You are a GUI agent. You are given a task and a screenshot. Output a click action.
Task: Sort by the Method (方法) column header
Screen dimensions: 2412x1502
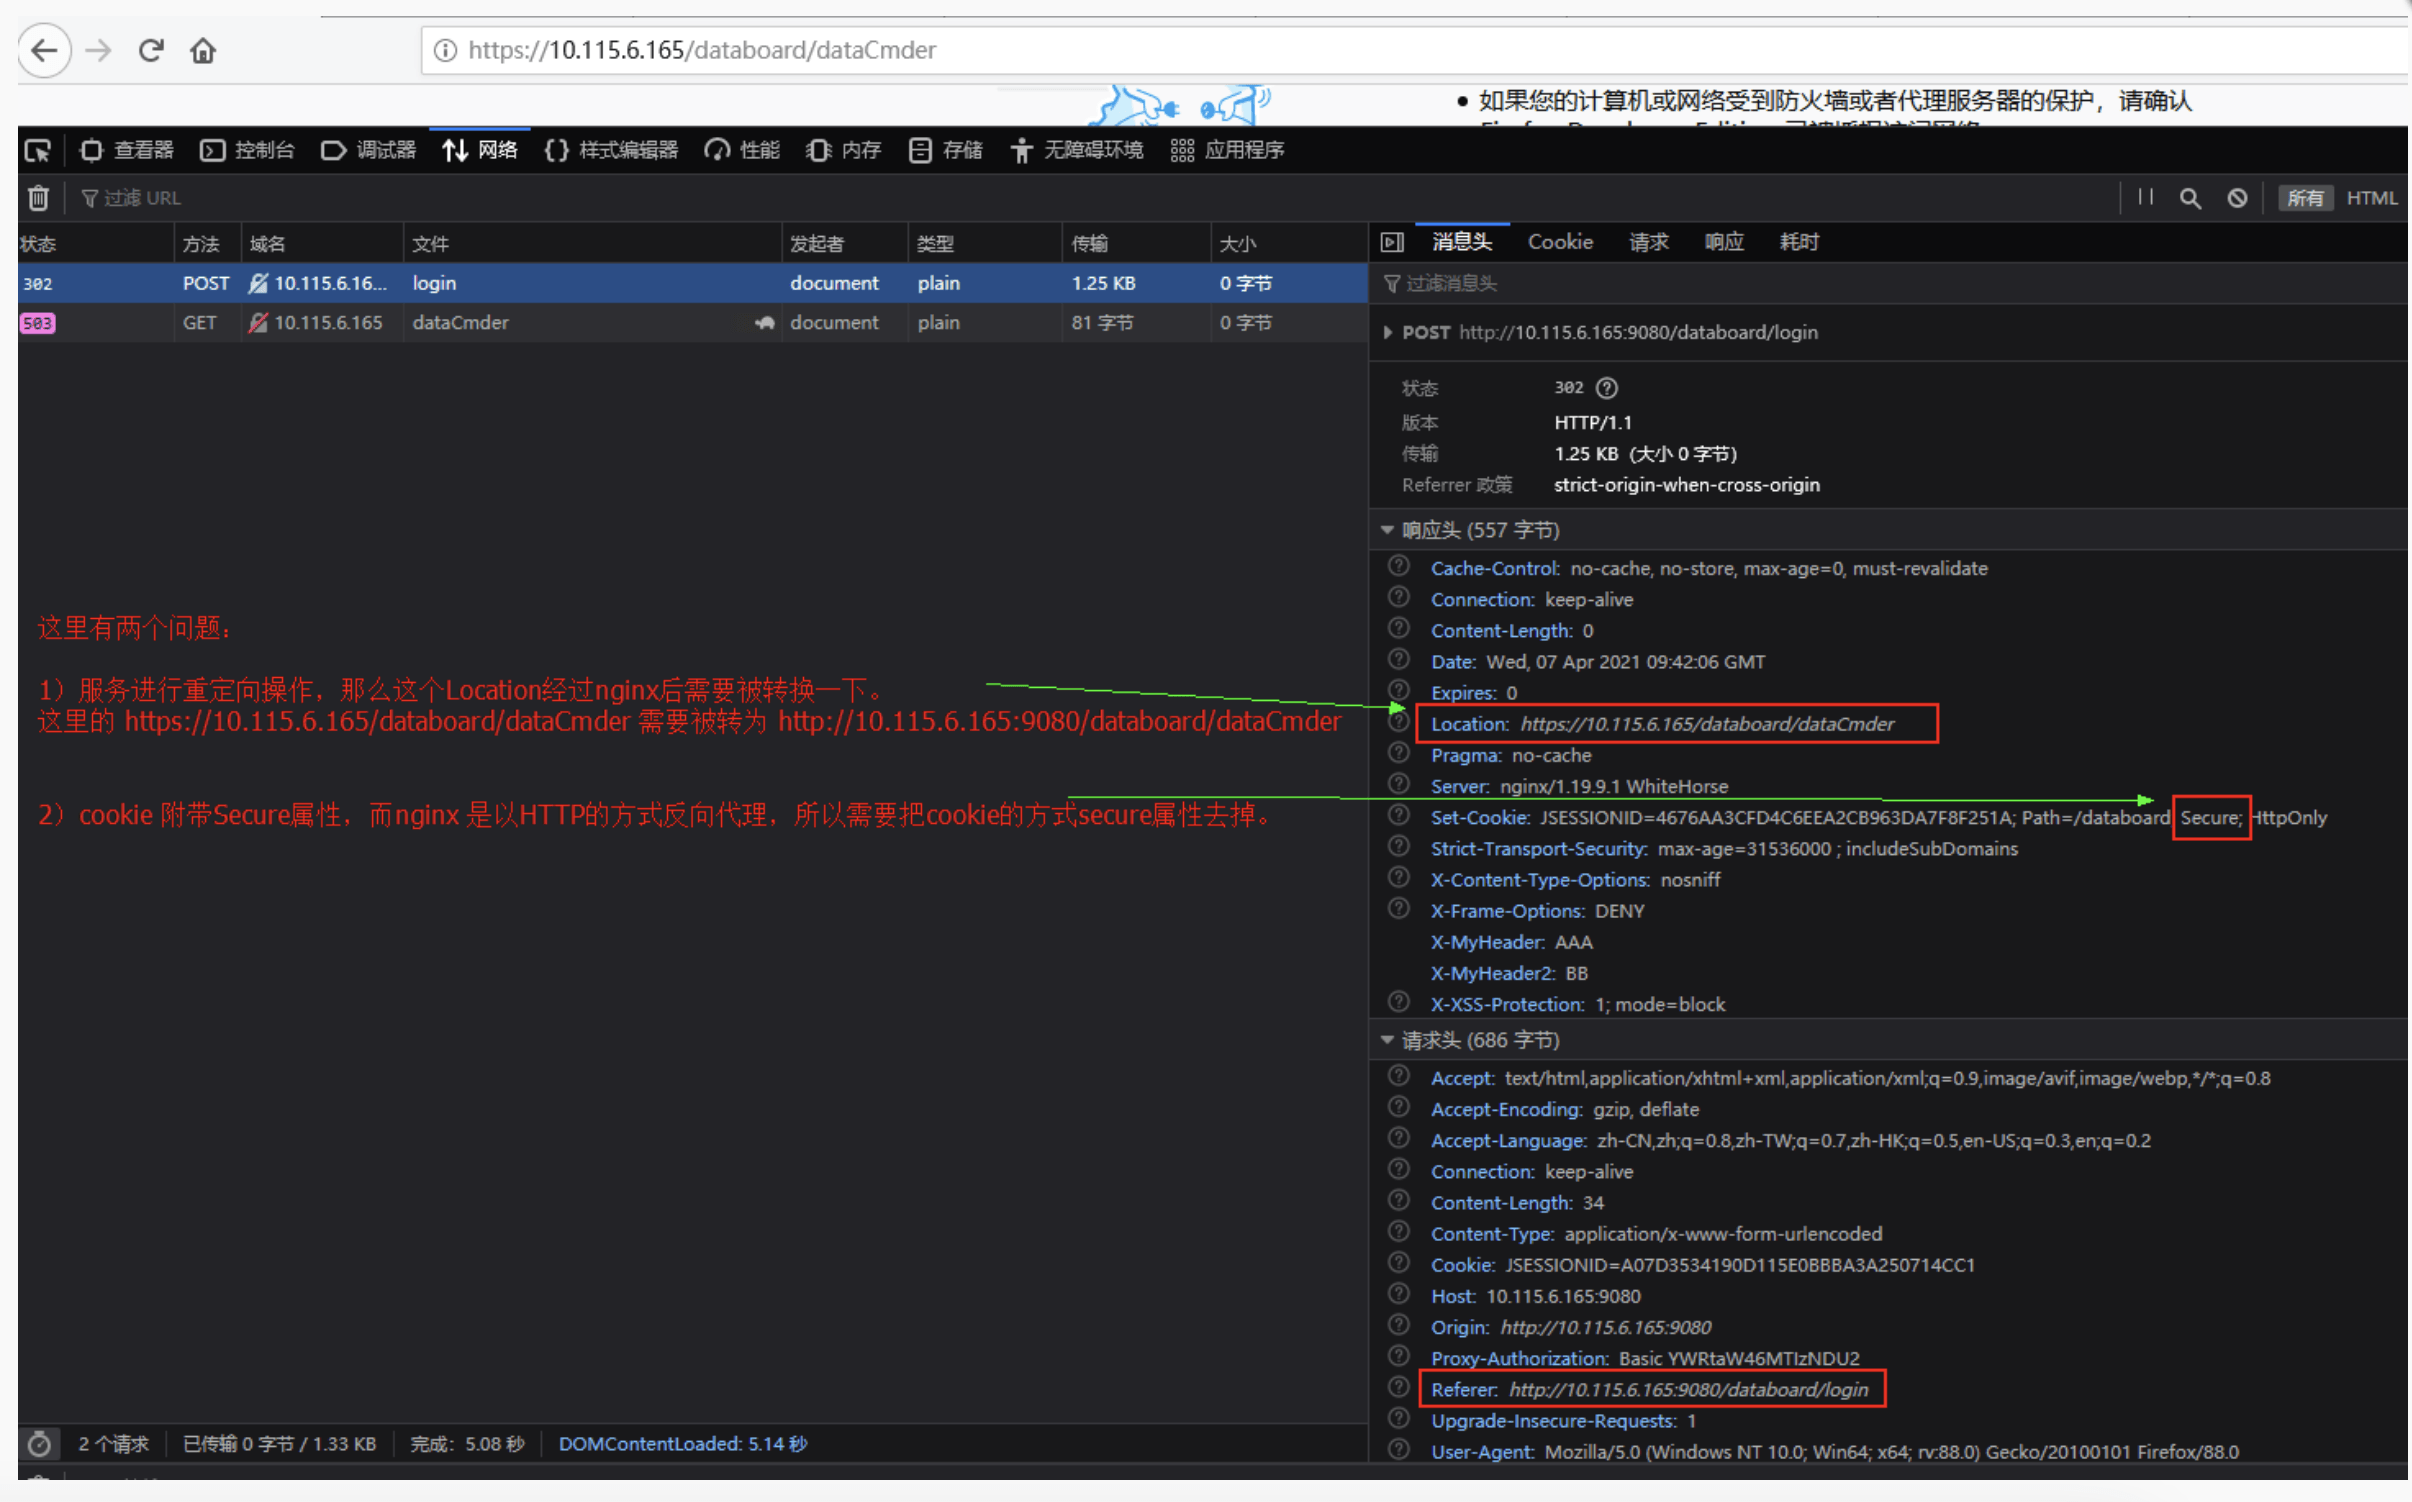(x=207, y=244)
